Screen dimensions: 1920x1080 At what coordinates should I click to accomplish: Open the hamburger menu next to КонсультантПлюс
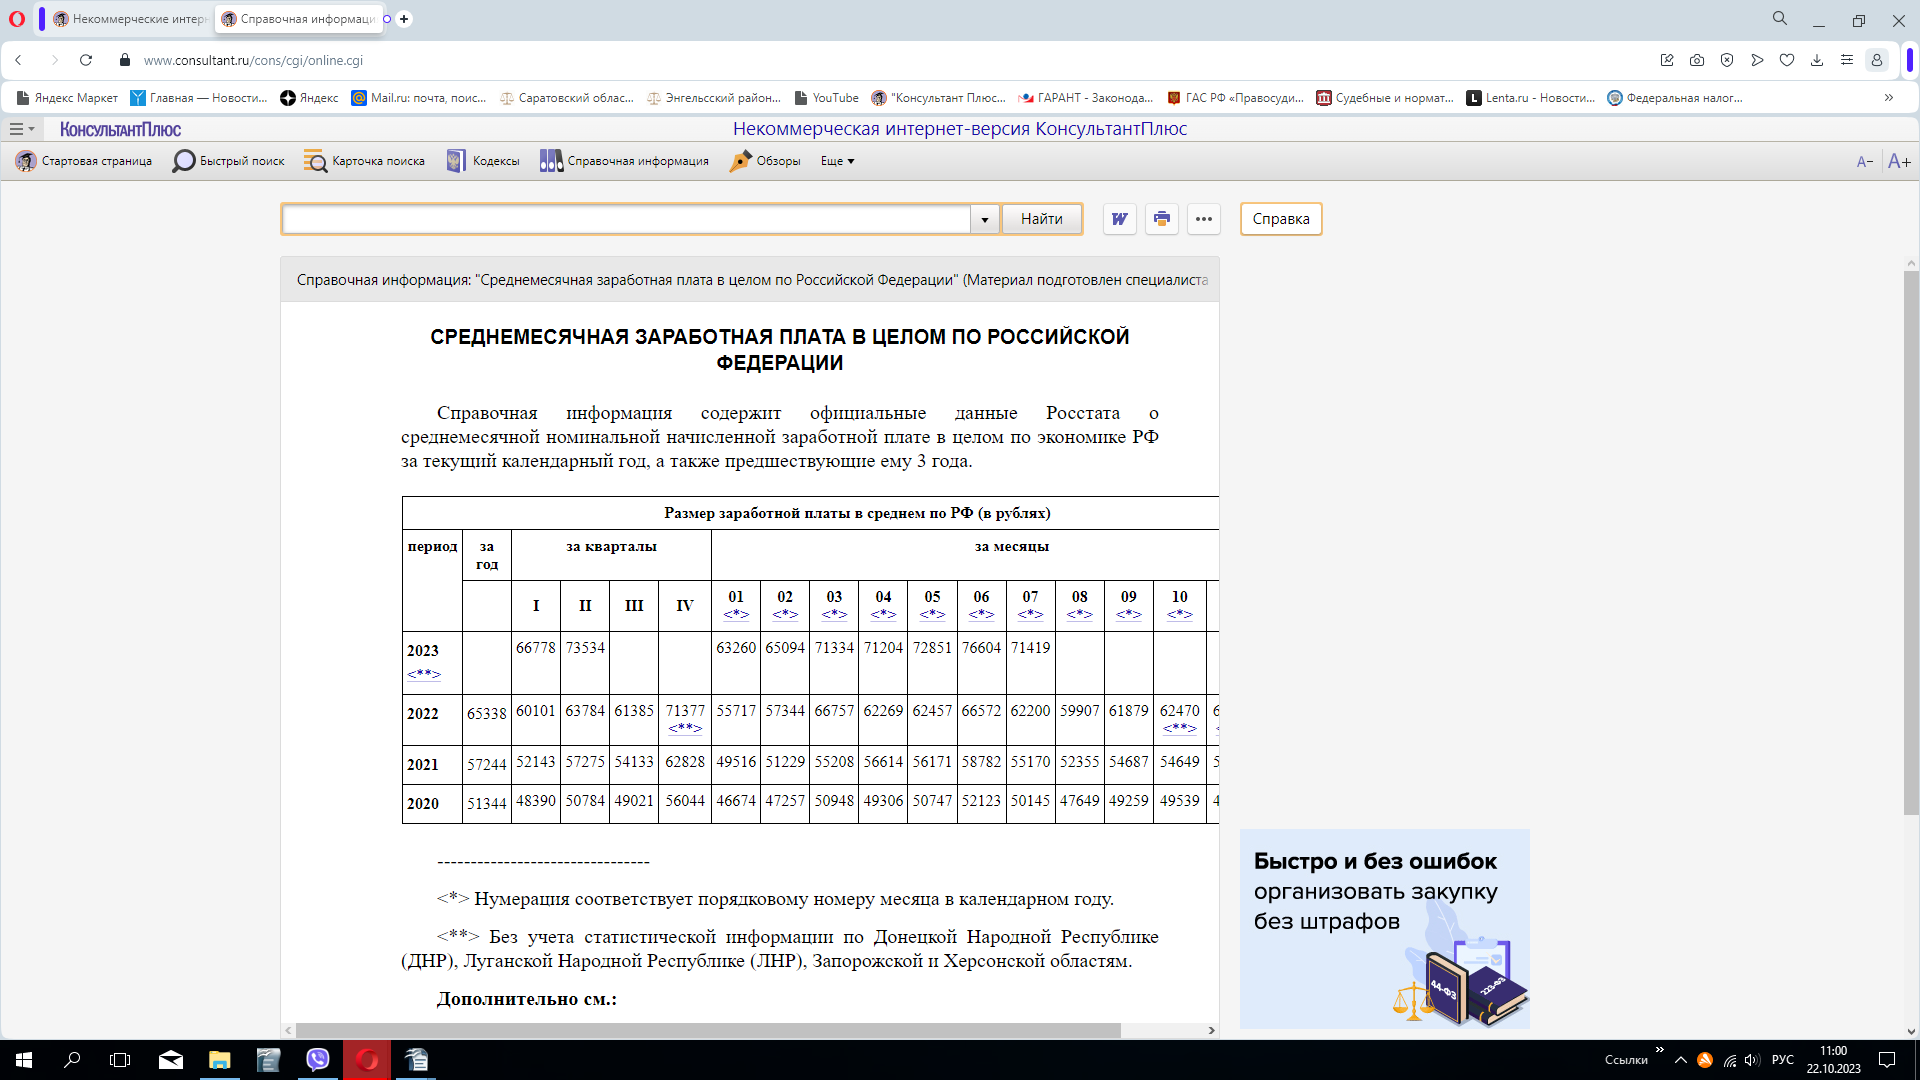click(21, 129)
